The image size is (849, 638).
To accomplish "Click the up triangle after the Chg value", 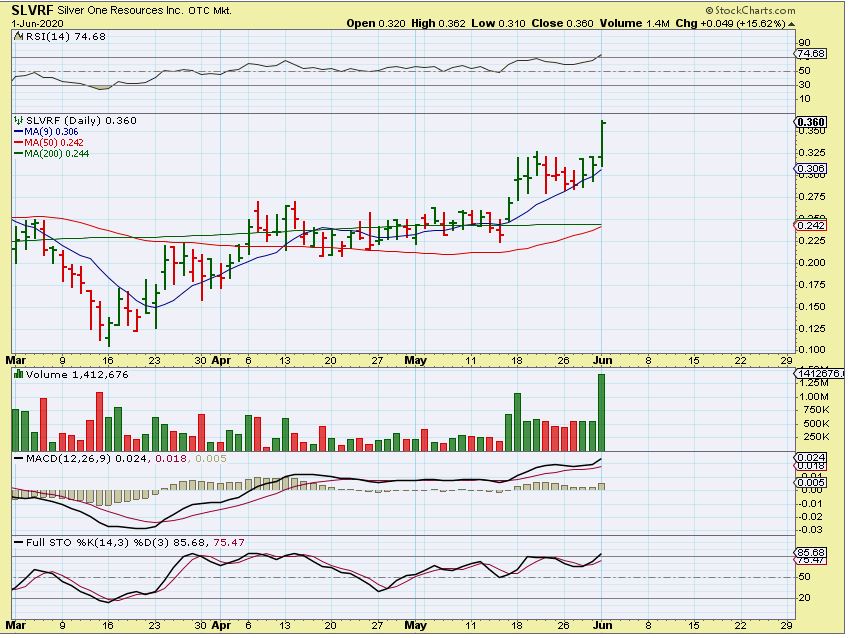I will [x=791, y=24].
